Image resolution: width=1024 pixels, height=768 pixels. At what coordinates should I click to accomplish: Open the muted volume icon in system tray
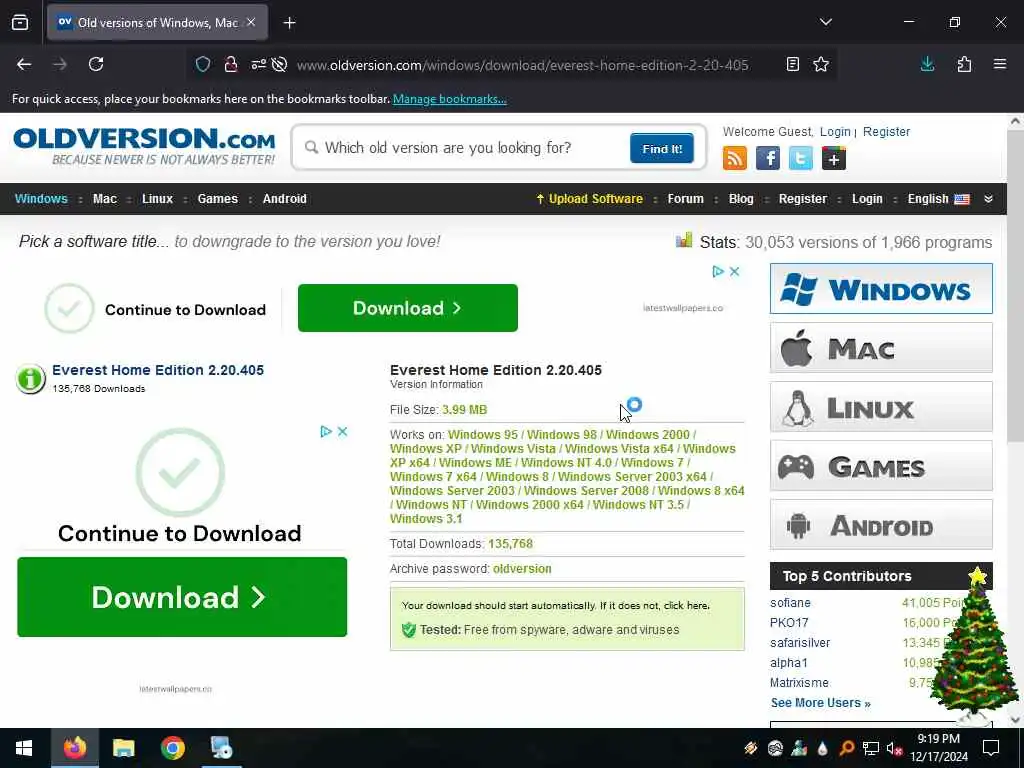click(x=894, y=748)
